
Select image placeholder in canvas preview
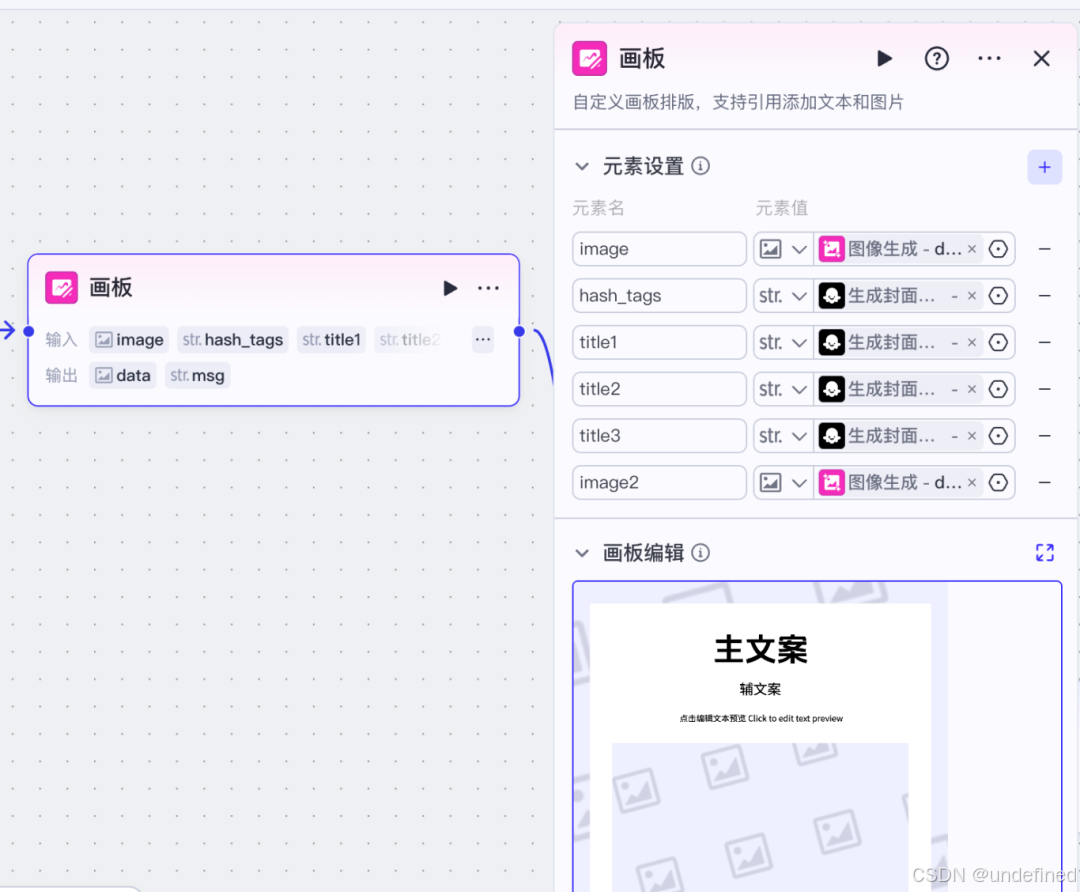760,817
